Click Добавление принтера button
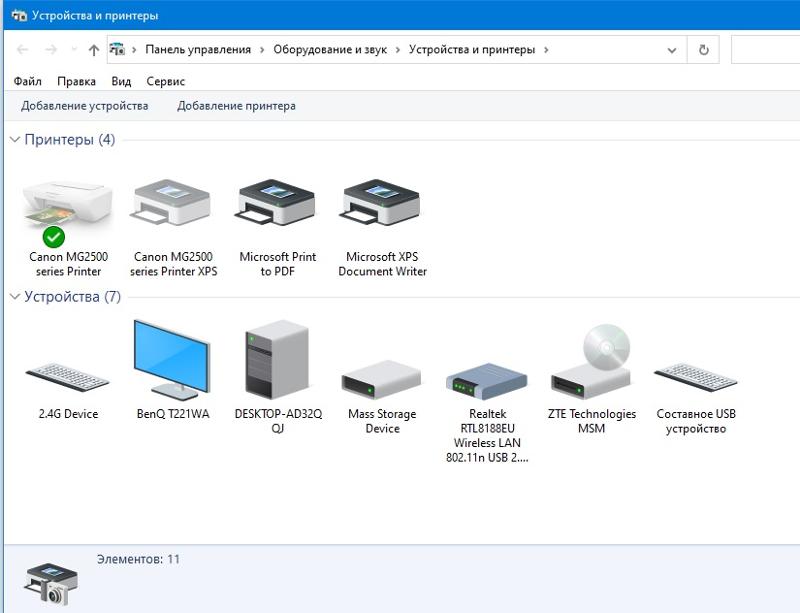Viewport: 800px width, 613px height. click(x=236, y=106)
